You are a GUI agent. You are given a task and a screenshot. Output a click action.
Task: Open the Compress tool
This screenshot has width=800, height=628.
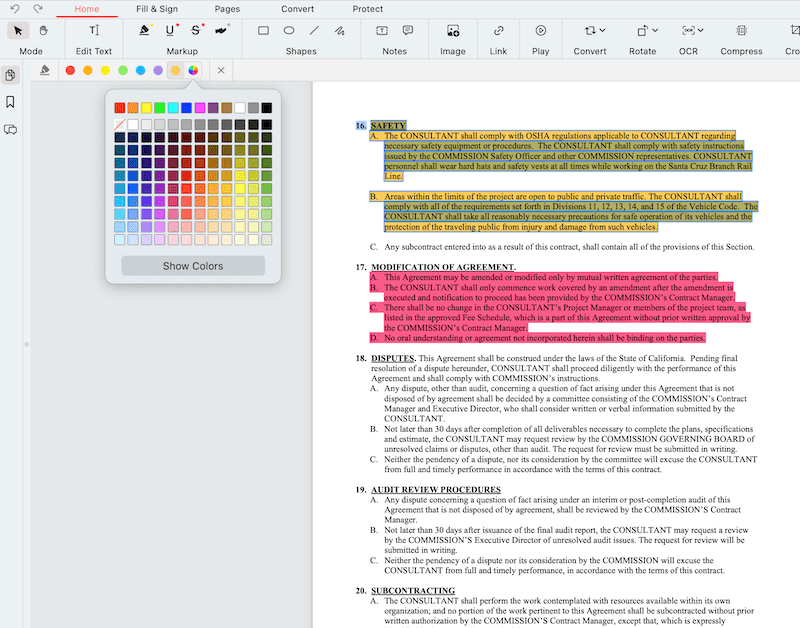point(741,31)
